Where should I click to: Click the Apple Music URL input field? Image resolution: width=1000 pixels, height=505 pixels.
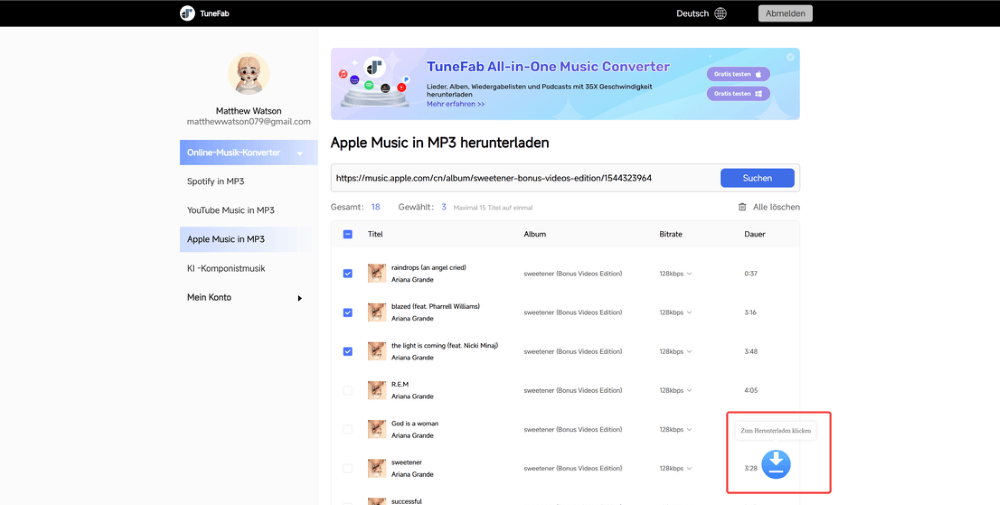[526, 178]
